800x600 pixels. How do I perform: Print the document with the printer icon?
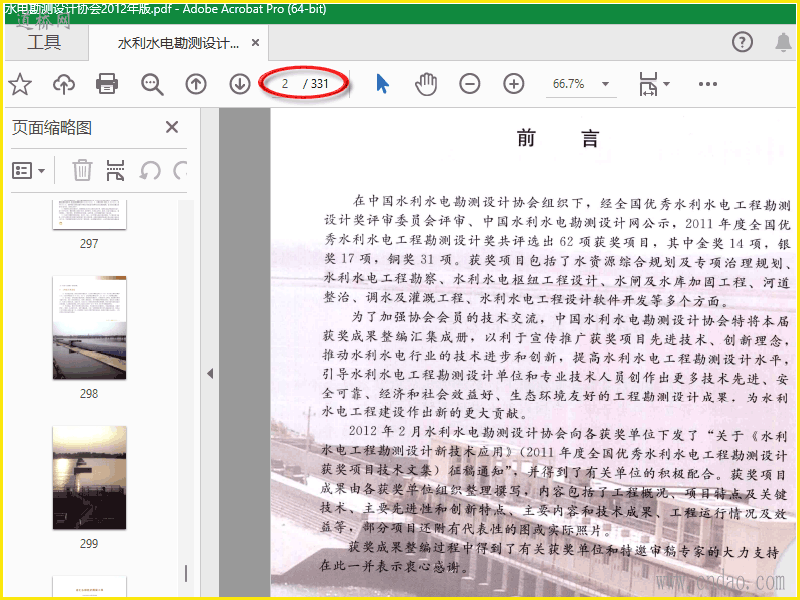click(107, 84)
